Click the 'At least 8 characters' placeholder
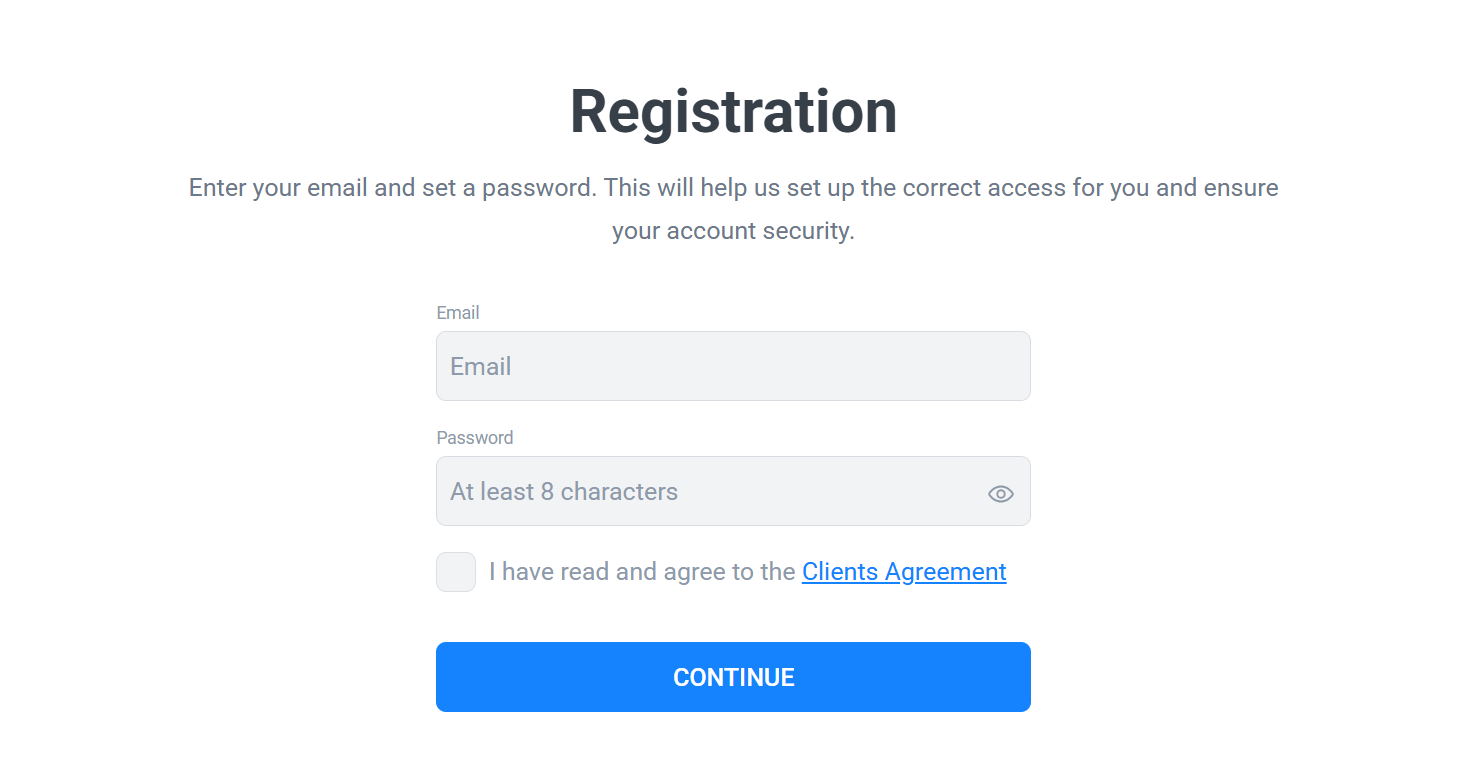This screenshot has height=776, width=1468. pyautogui.click(x=564, y=491)
